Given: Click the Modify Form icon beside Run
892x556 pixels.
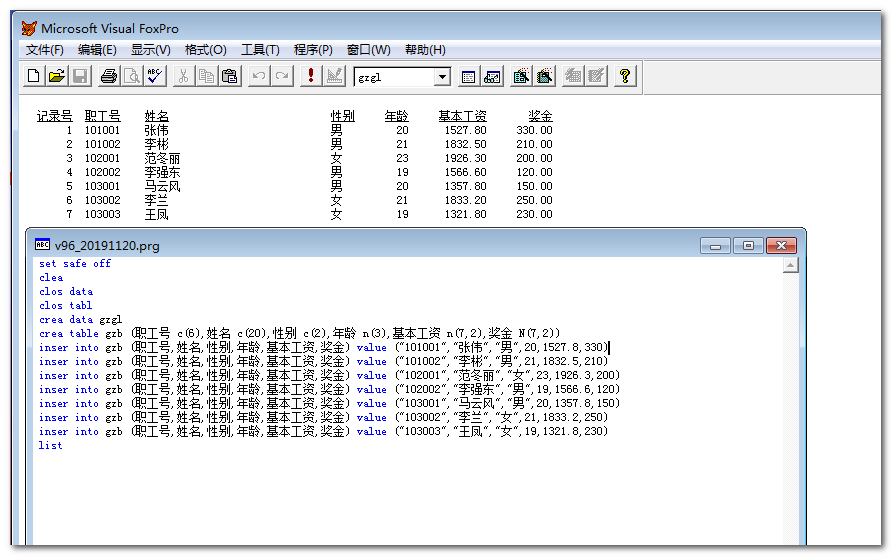Looking at the screenshot, I should click(334, 76).
